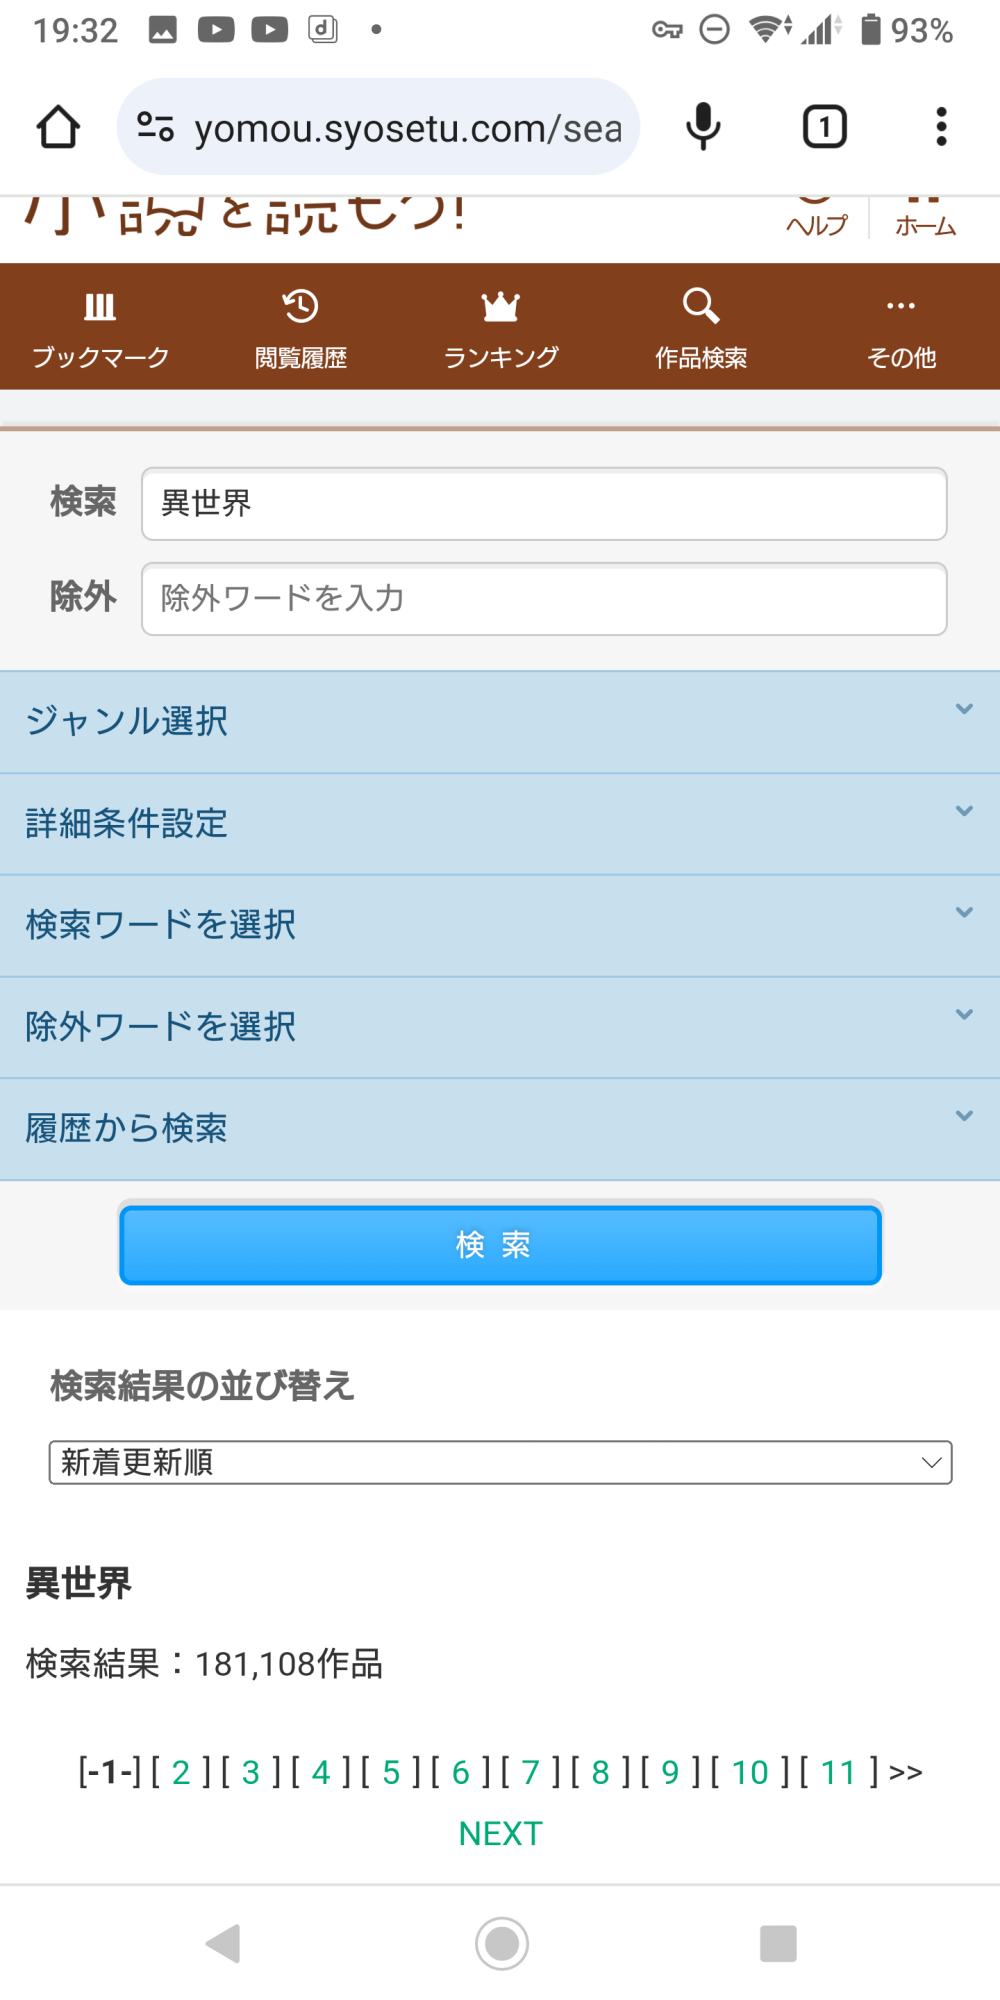The image size is (1000, 2000).
Task: Tap the site info icon beside URL
Action: (156, 127)
